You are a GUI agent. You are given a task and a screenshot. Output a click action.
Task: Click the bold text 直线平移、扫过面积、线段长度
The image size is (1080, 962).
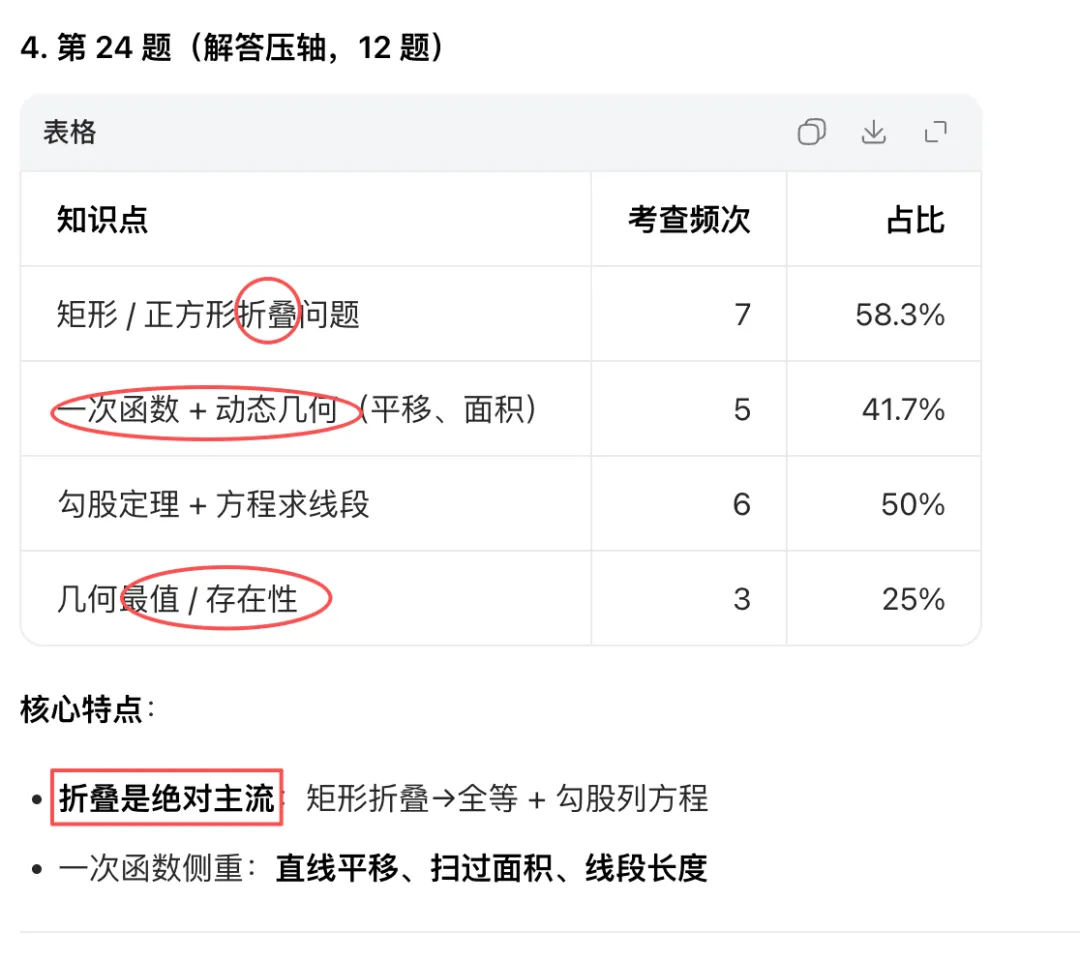492,868
